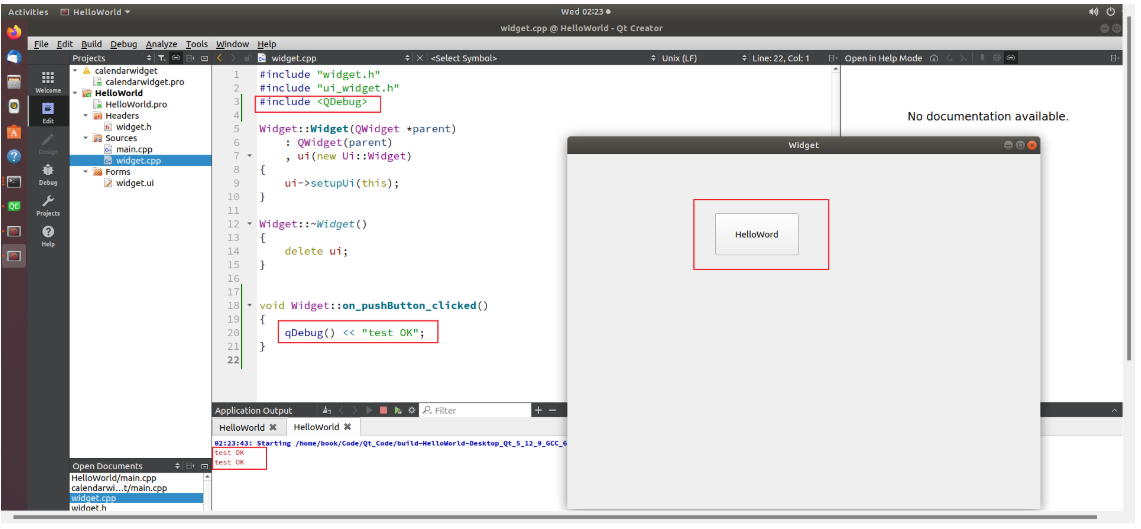The image size is (1141, 529).
Task: Switch to Welcome mode in sidebar
Action: tap(48, 82)
